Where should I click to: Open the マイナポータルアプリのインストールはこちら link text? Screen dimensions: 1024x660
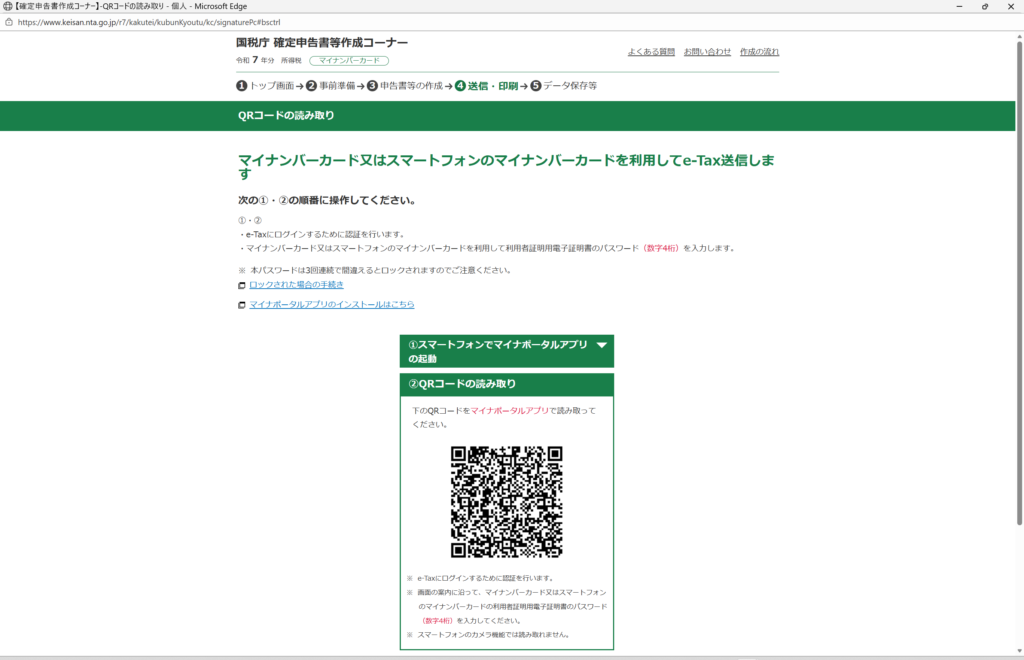pos(331,304)
